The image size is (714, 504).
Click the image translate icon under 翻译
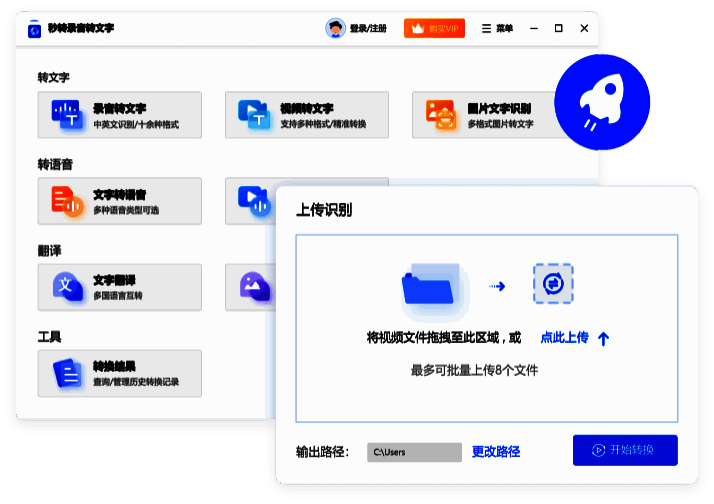[x=255, y=287]
